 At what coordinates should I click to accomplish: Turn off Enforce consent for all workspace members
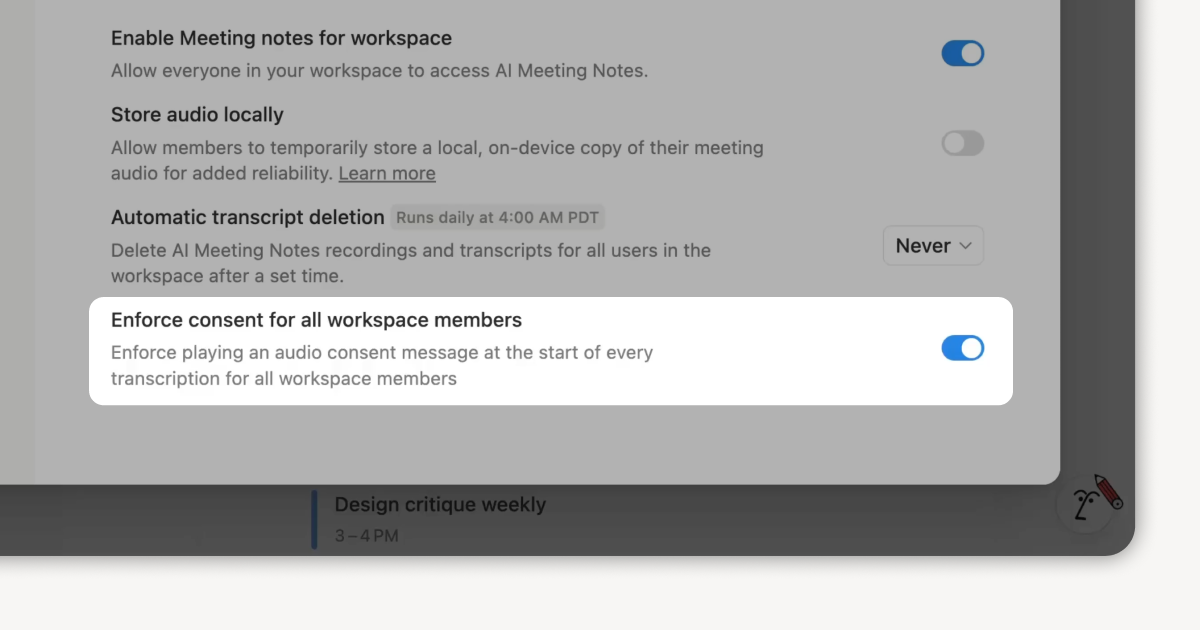click(962, 348)
